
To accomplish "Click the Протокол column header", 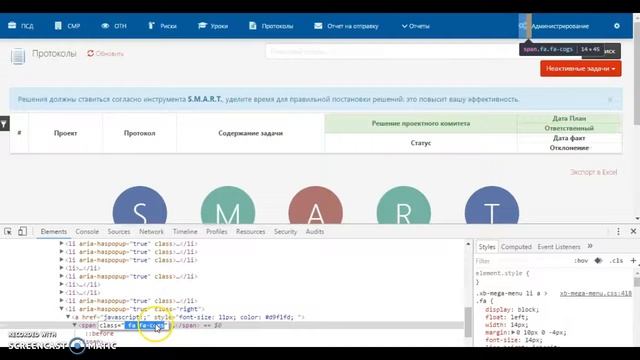I will [139, 133].
